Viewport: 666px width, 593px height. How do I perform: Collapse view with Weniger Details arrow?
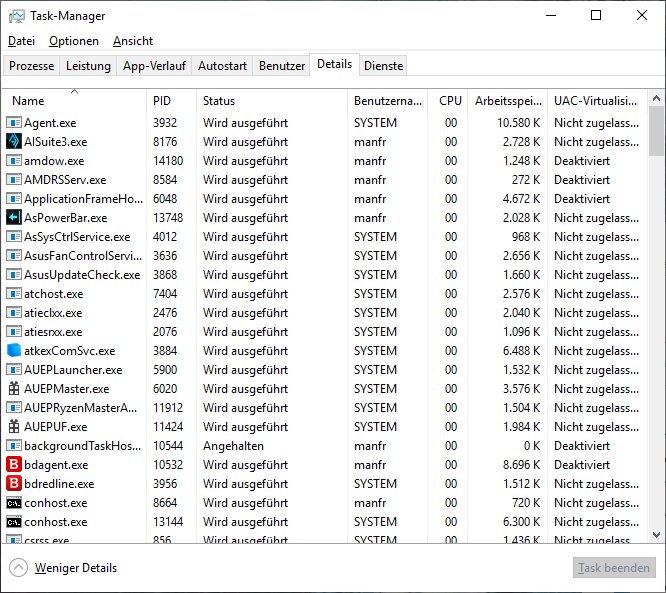pos(19,568)
